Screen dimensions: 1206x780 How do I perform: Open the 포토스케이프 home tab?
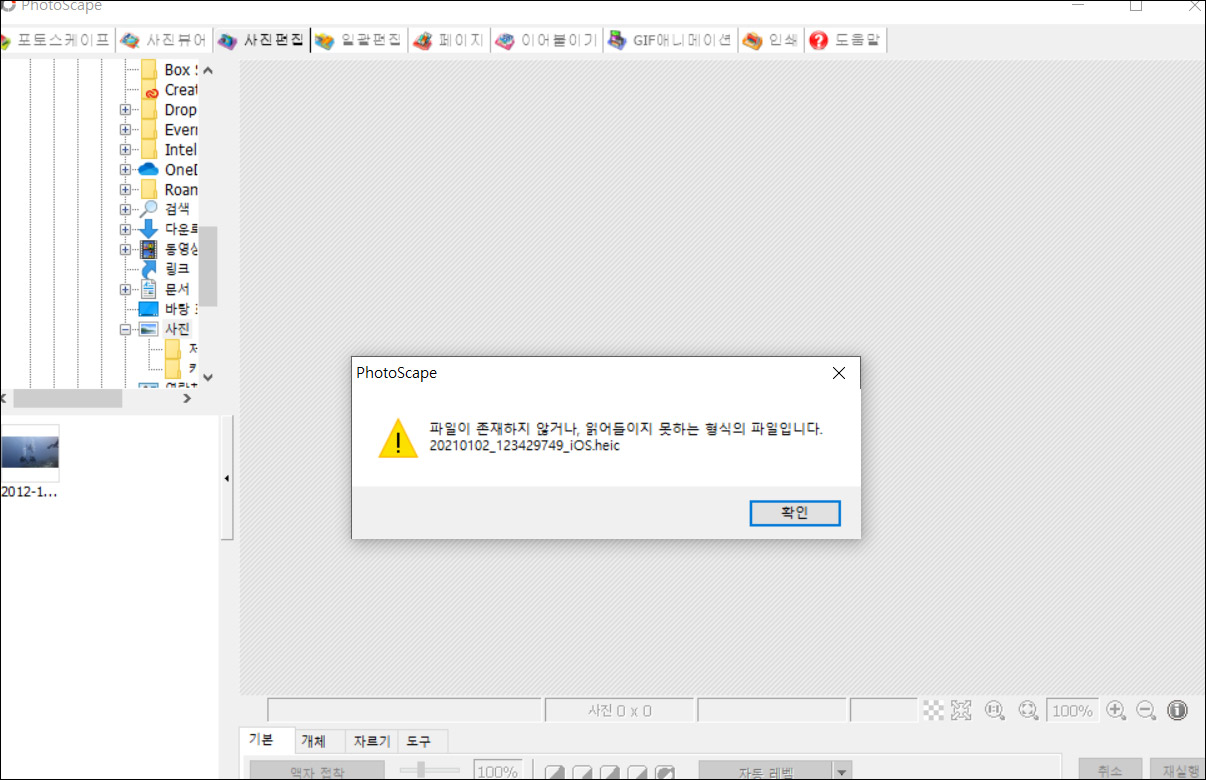point(56,41)
